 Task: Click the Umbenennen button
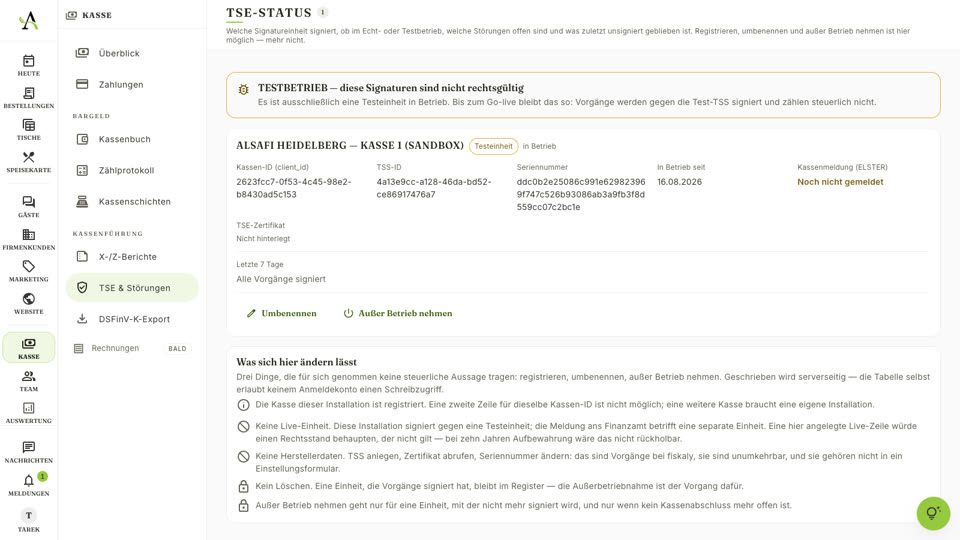click(282, 313)
